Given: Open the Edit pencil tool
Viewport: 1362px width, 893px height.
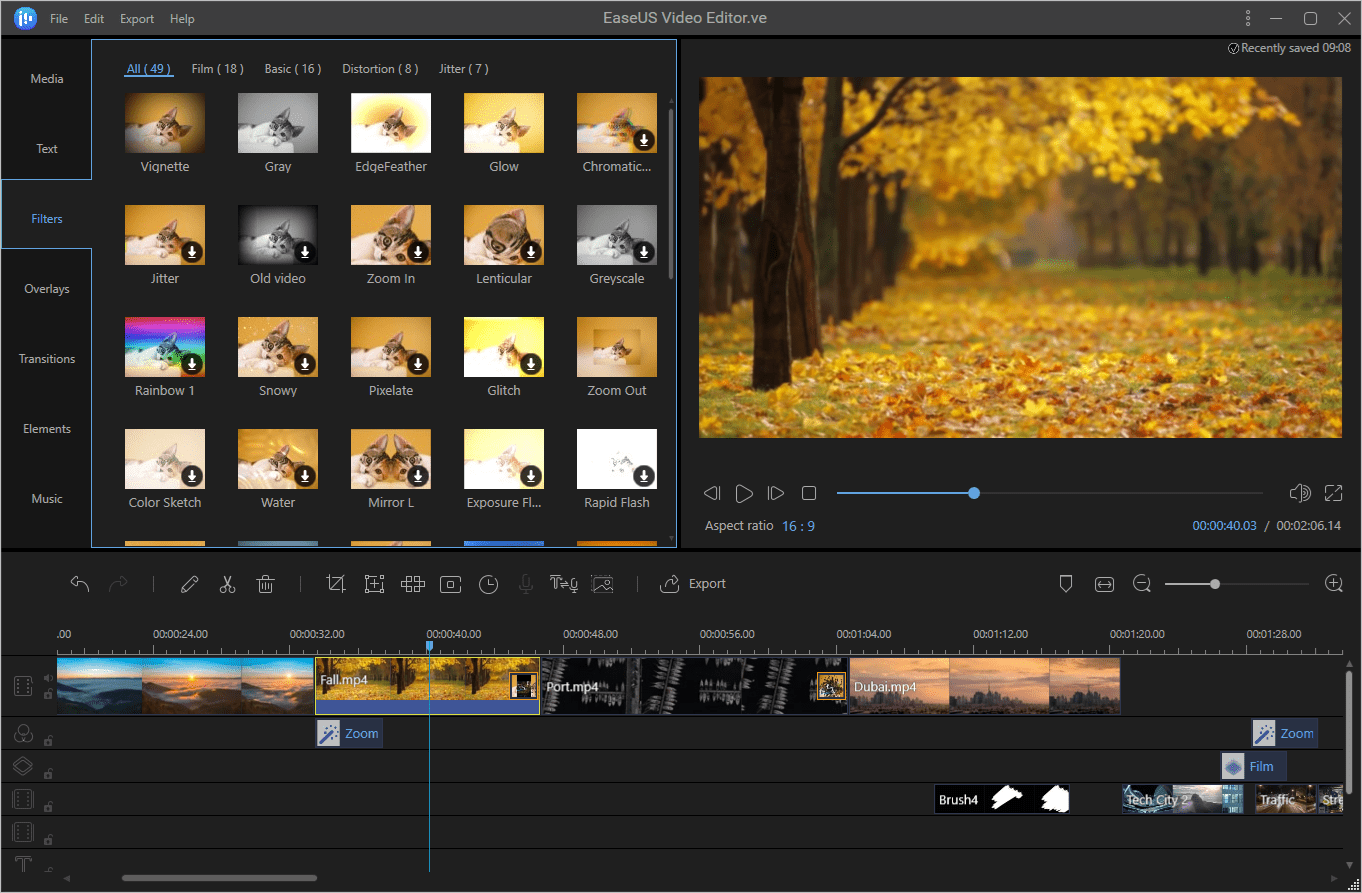Looking at the screenshot, I should click(189, 584).
